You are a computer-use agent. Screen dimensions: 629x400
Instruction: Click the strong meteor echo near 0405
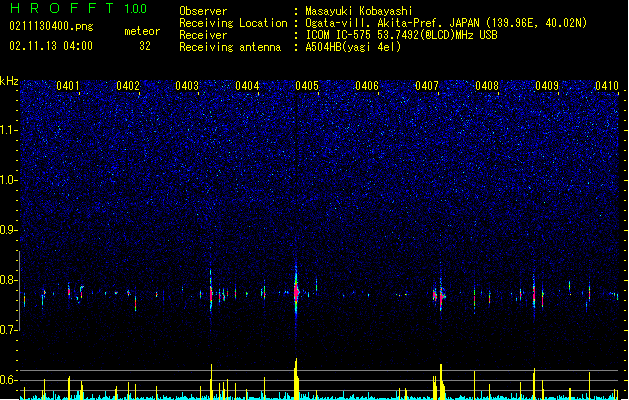coord(296,292)
